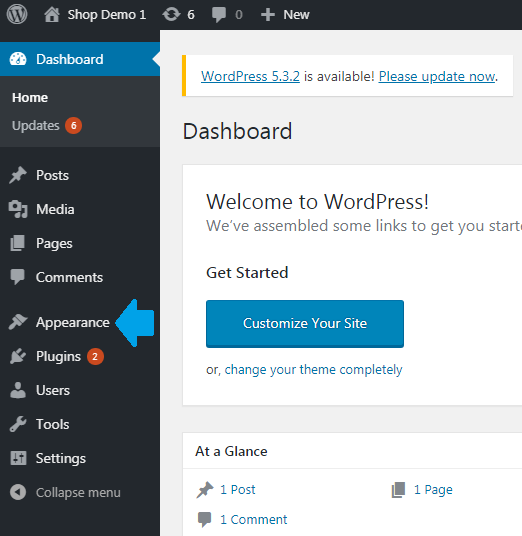
Task: Click the bubble icon beside 1 Comment
Action: (x=204, y=520)
